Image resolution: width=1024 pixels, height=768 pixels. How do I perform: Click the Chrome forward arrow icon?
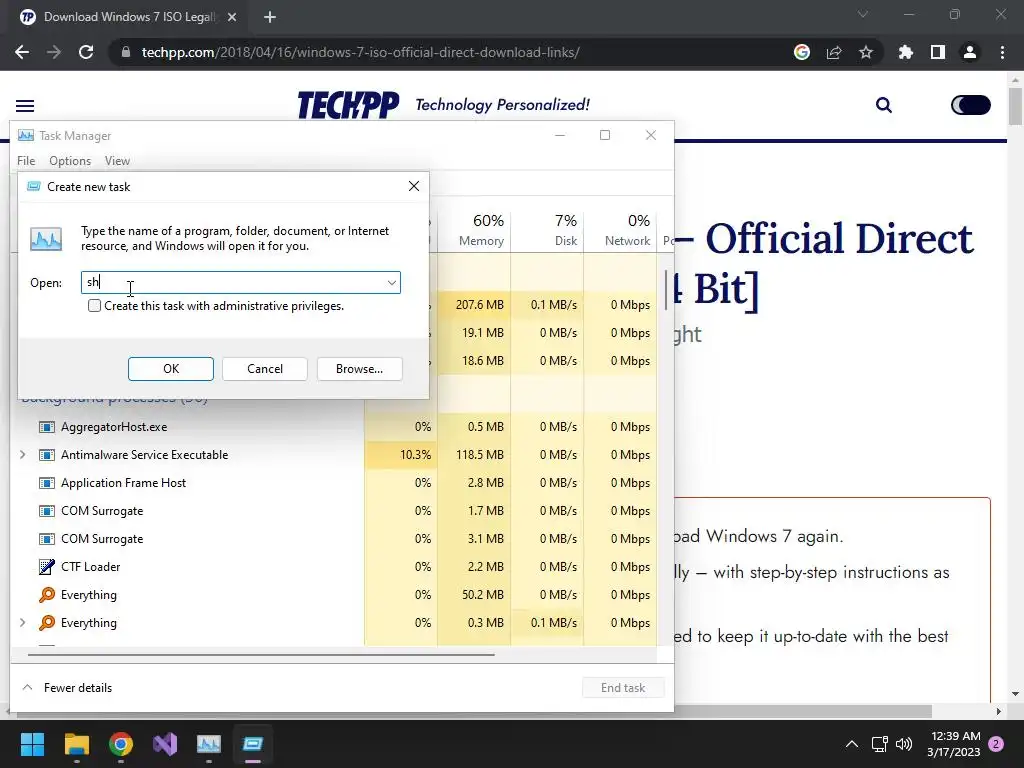(x=54, y=52)
